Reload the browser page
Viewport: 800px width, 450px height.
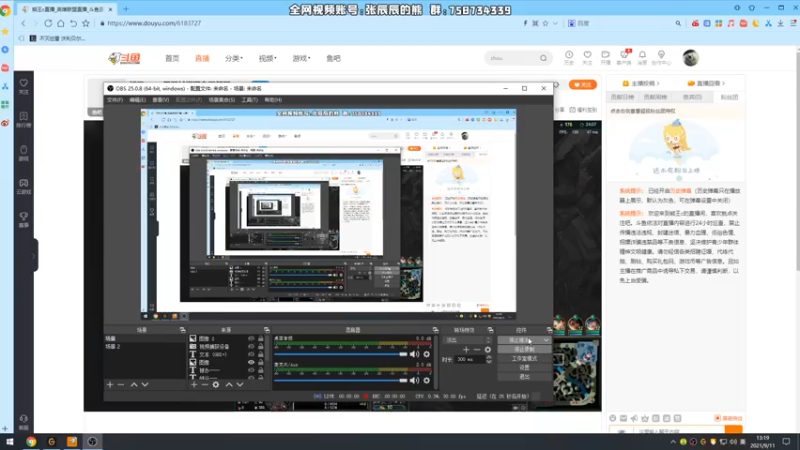48,23
